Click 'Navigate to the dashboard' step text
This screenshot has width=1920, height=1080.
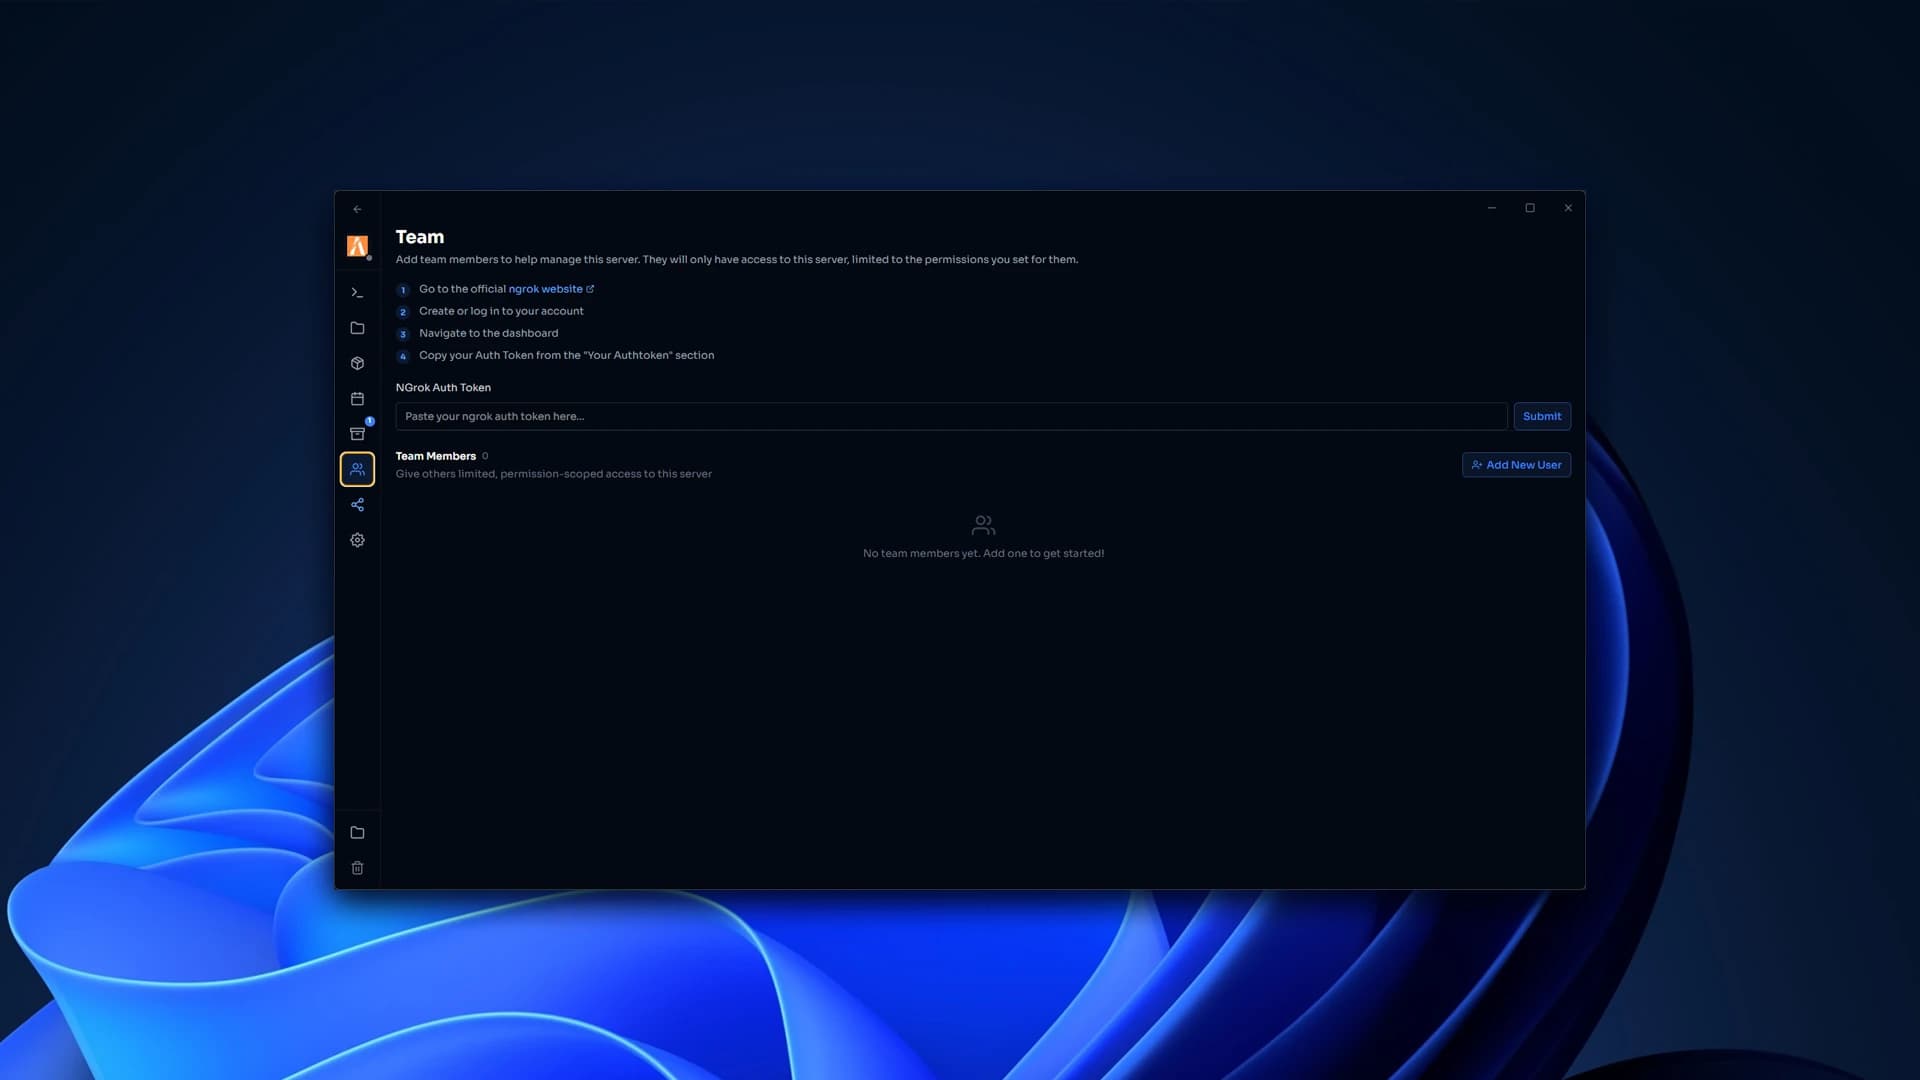(488, 333)
